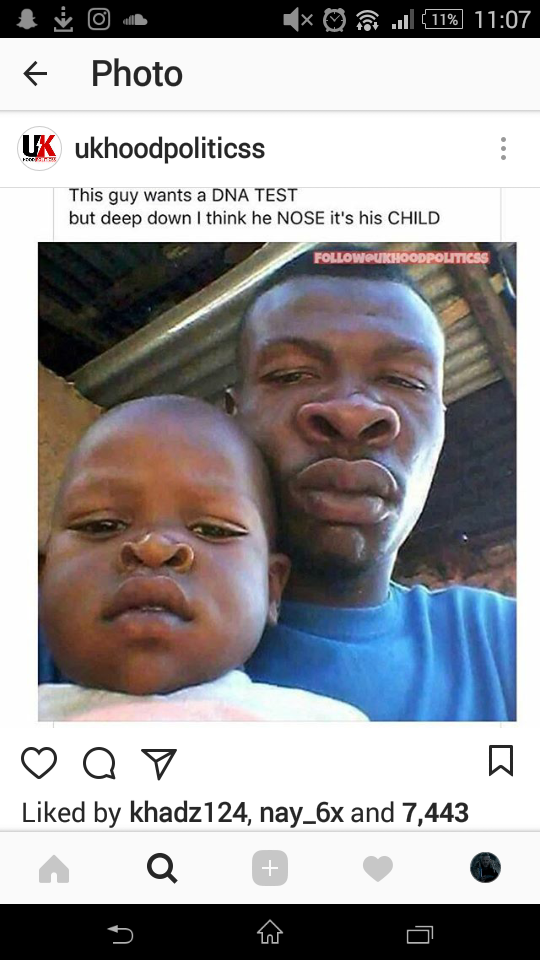Share the post via paper plane icon
Image resolution: width=540 pixels, height=960 pixels.
click(159, 763)
